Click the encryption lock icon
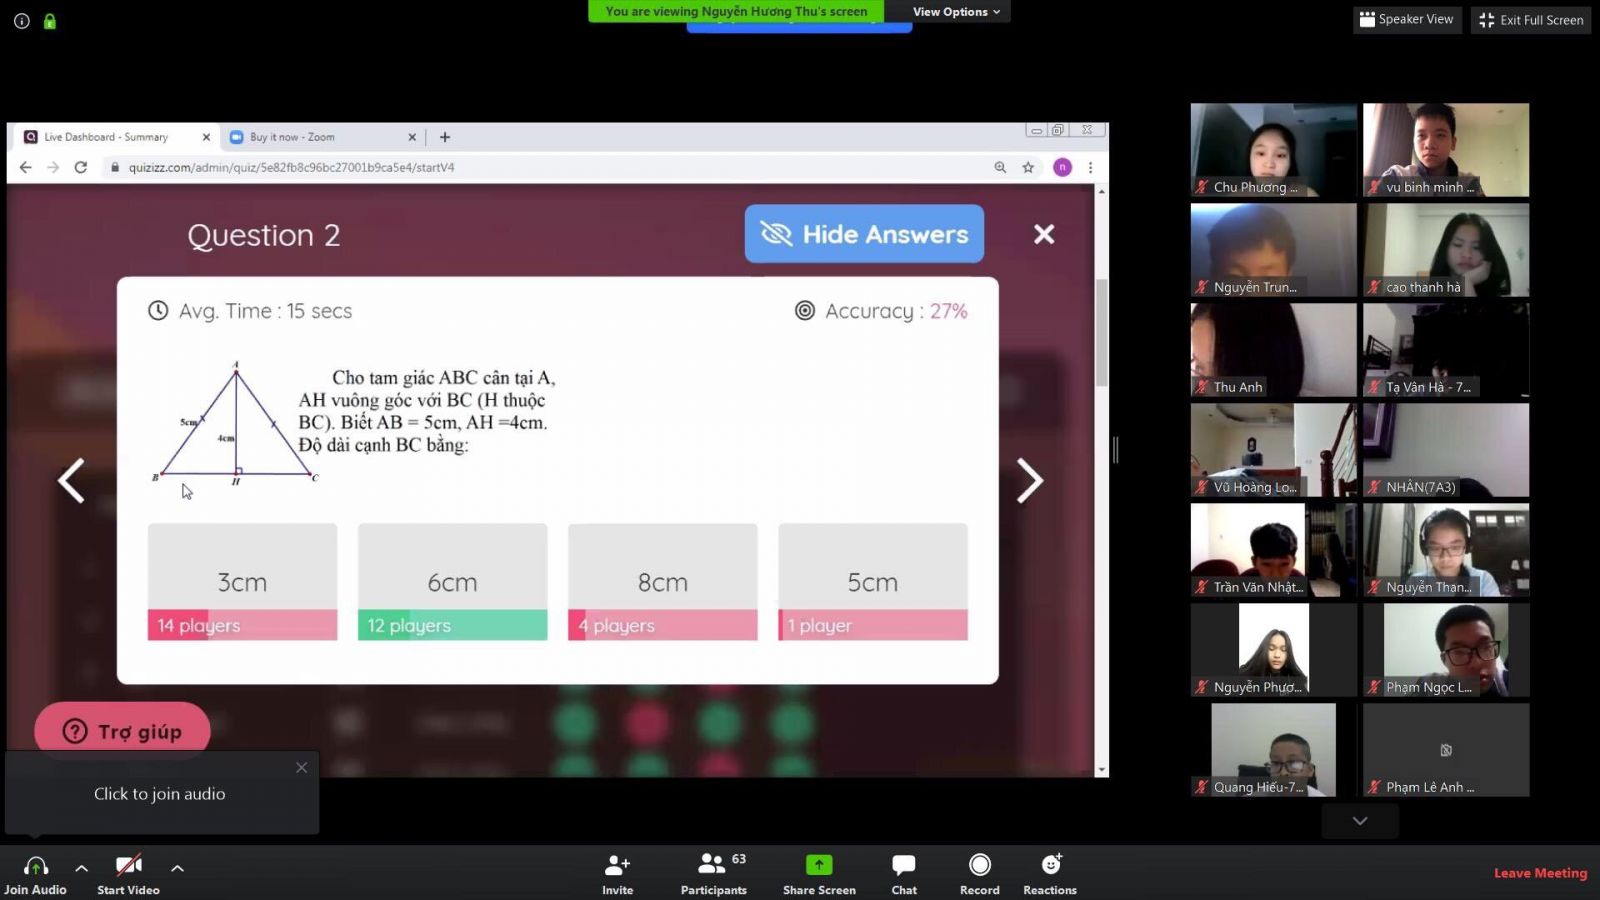This screenshot has height=900, width=1600. pos(50,21)
